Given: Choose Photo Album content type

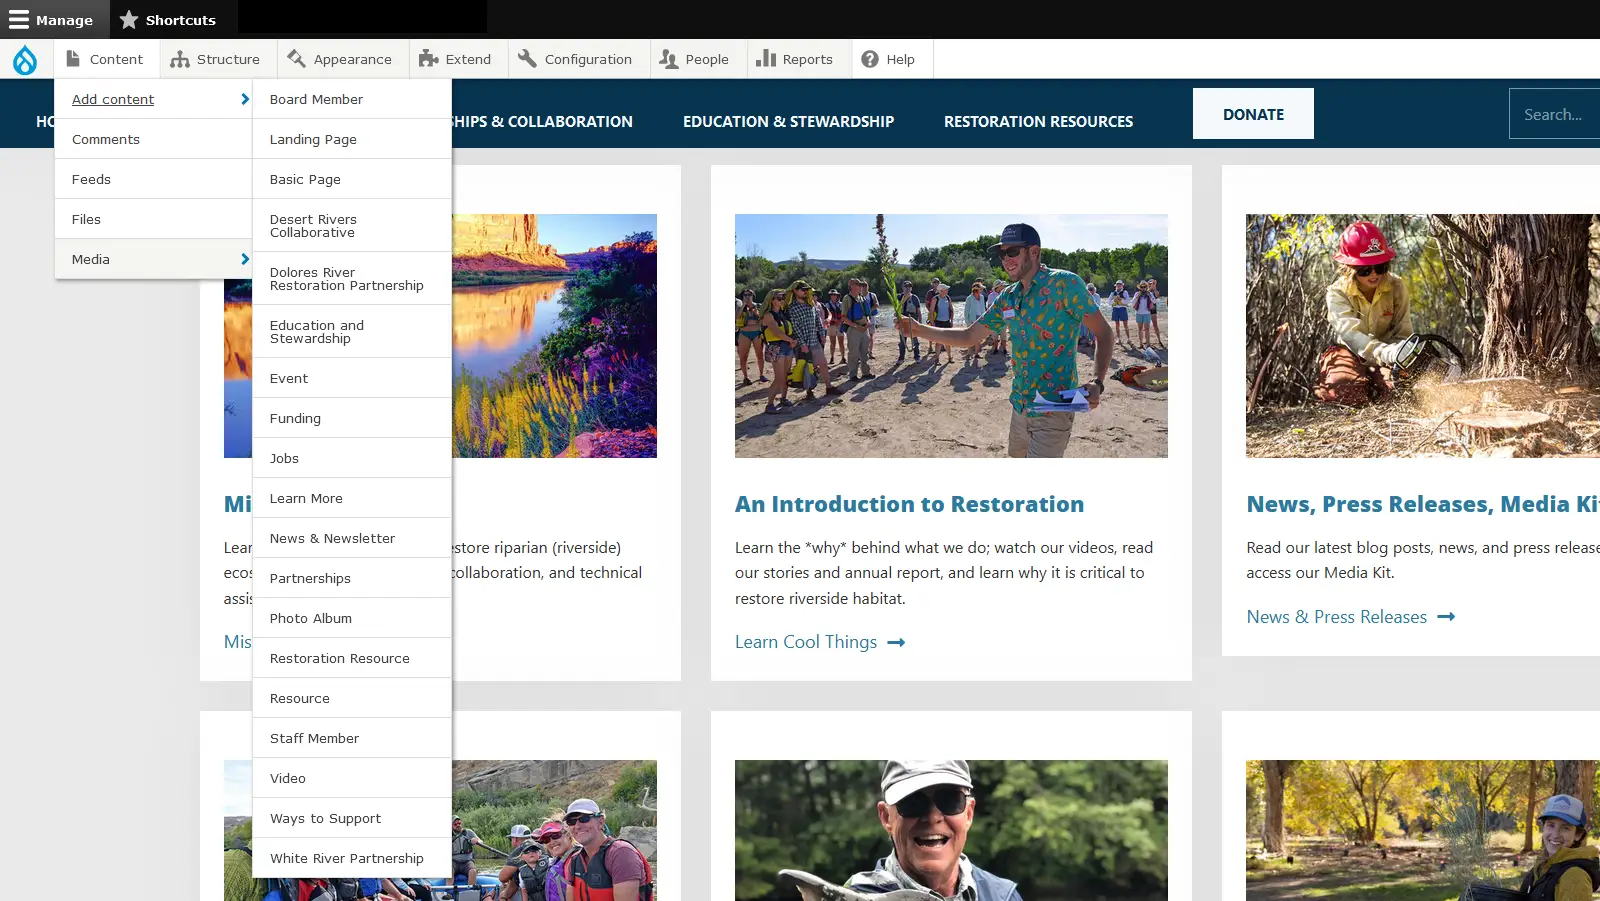Looking at the screenshot, I should tap(311, 619).
